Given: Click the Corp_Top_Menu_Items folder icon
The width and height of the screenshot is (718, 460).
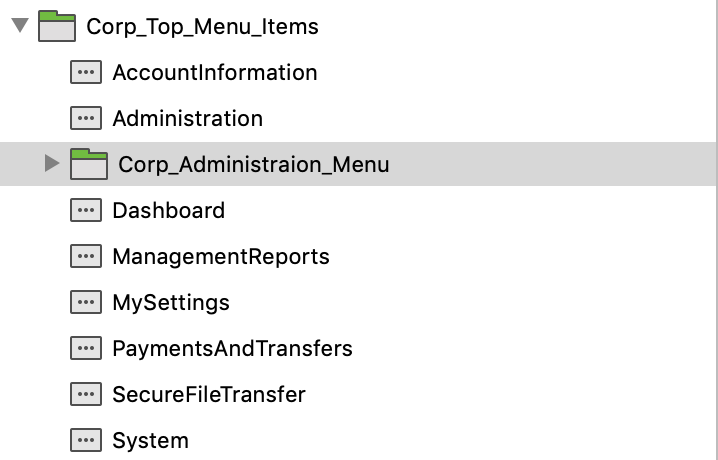Looking at the screenshot, I should pos(57,26).
